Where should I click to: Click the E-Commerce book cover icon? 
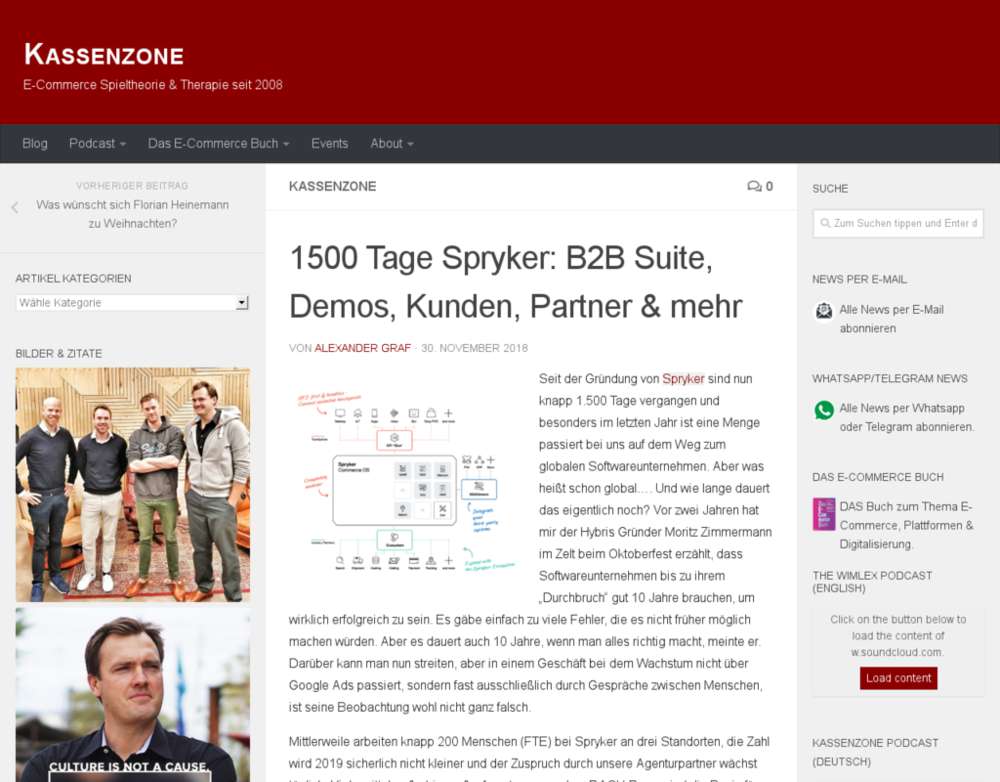click(824, 514)
